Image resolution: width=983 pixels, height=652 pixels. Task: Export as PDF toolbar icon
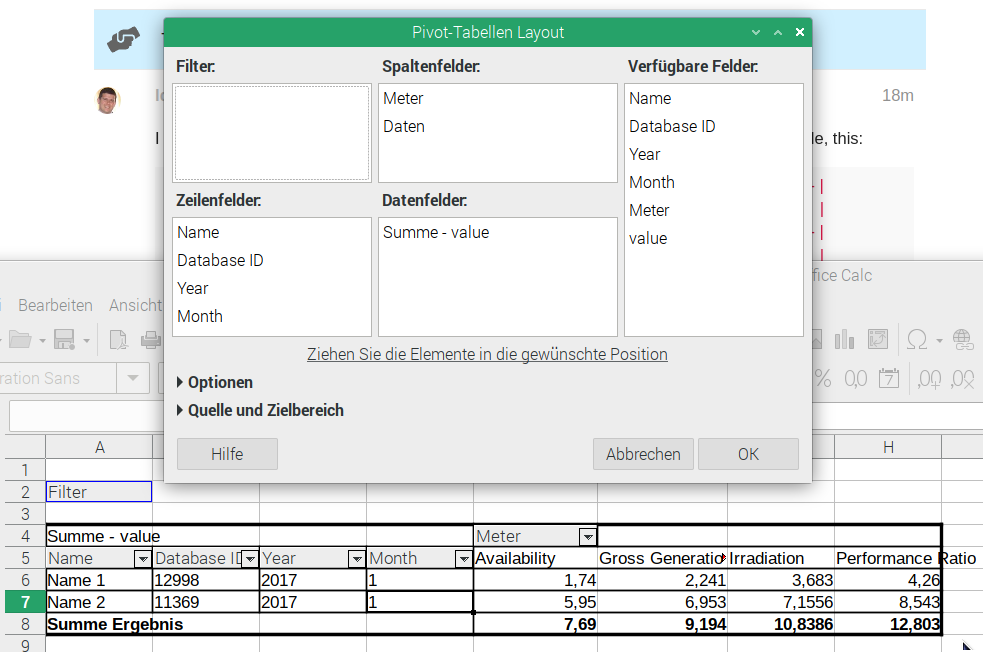[118, 340]
